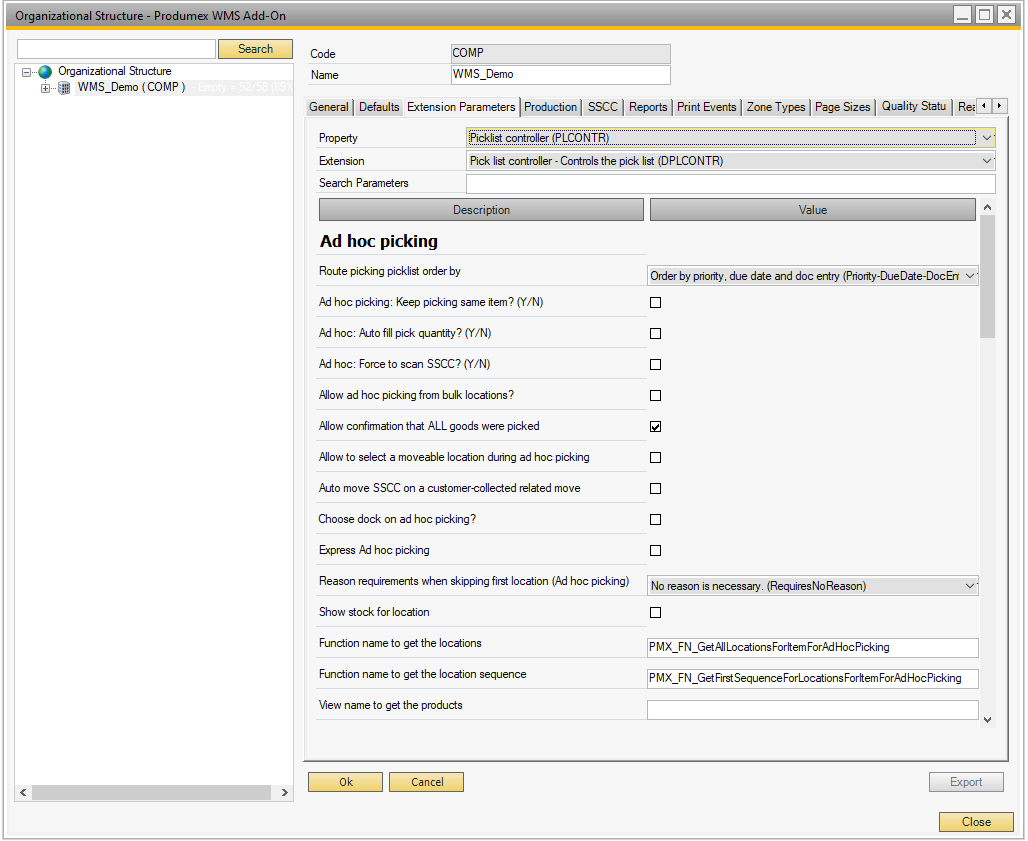Switch to the SSCC tab
Image resolution: width=1028 pixels, height=841 pixels.
tap(604, 106)
